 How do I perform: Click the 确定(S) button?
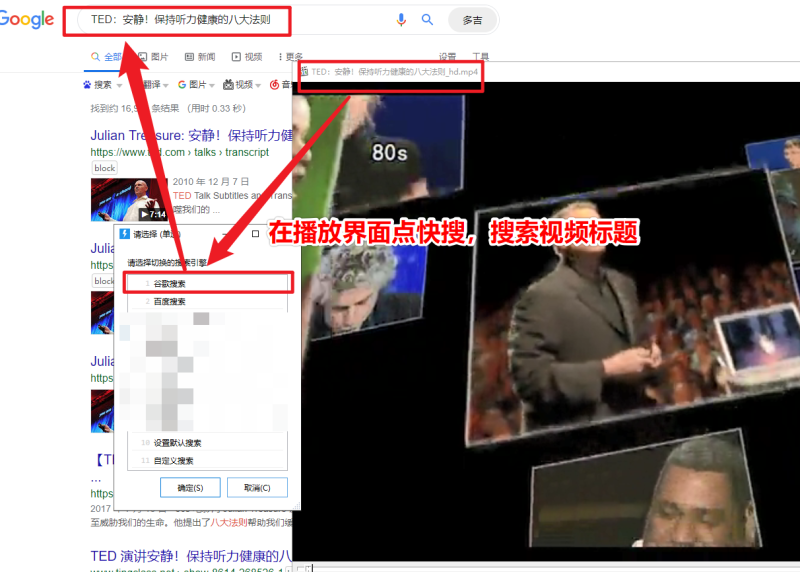tap(190, 488)
